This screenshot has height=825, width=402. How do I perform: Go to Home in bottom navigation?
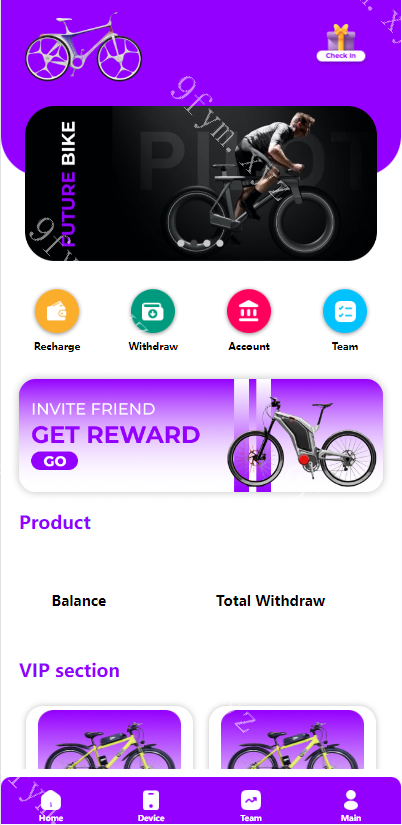pyautogui.click(x=51, y=806)
